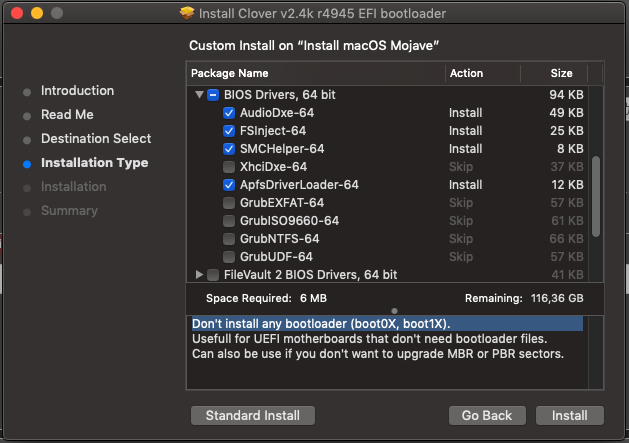
Task: Click the Skip action for XhciDxe-64
Action: tap(461, 167)
